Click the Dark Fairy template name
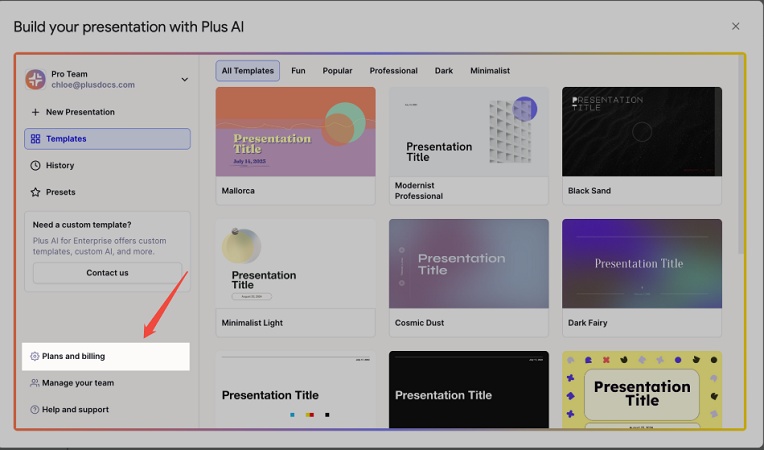Screen dimensions: 764x450 pyautogui.click(x=587, y=323)
